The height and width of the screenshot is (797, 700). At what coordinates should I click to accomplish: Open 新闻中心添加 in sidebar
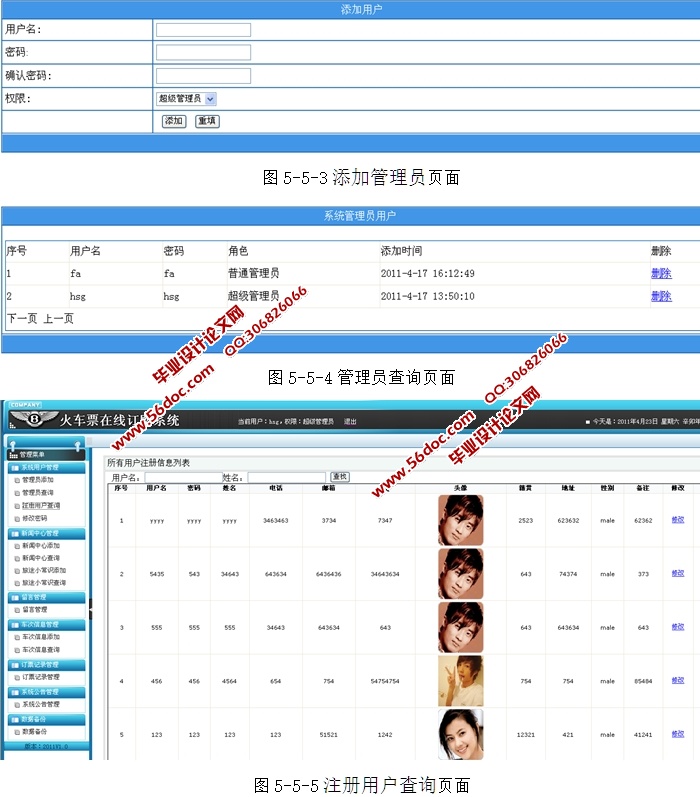(41, 545)
